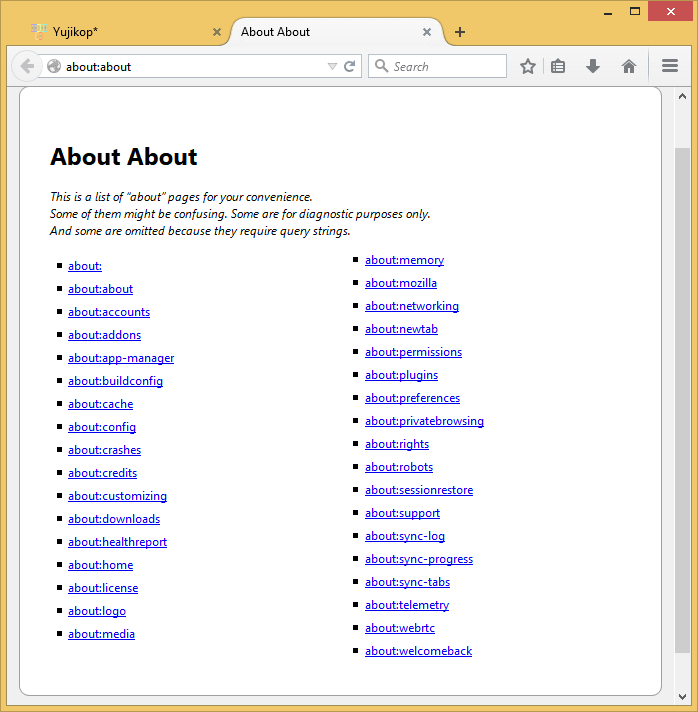Click the search magnifier icon
This screenshot has height=712, width=698.
click(x=381, y=66)
